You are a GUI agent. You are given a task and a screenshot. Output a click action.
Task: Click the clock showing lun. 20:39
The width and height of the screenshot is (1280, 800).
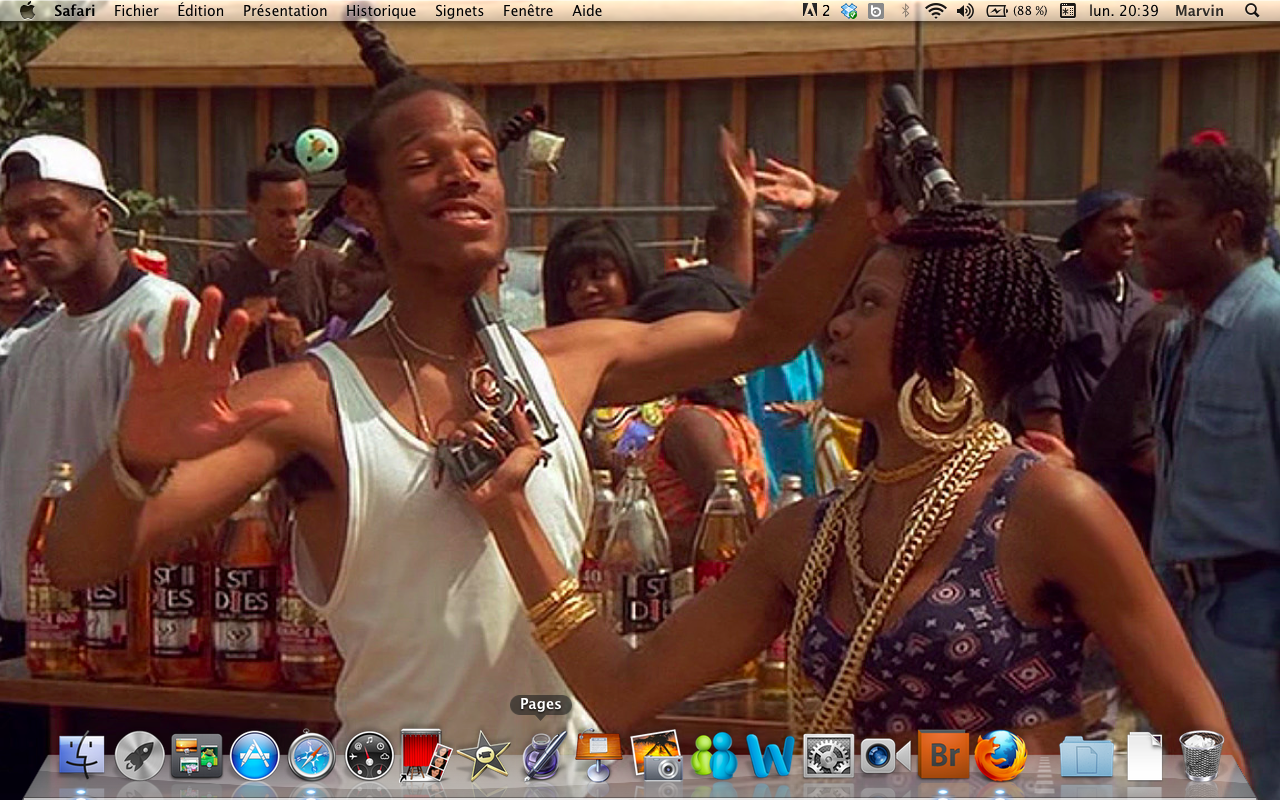[1123, 11]
